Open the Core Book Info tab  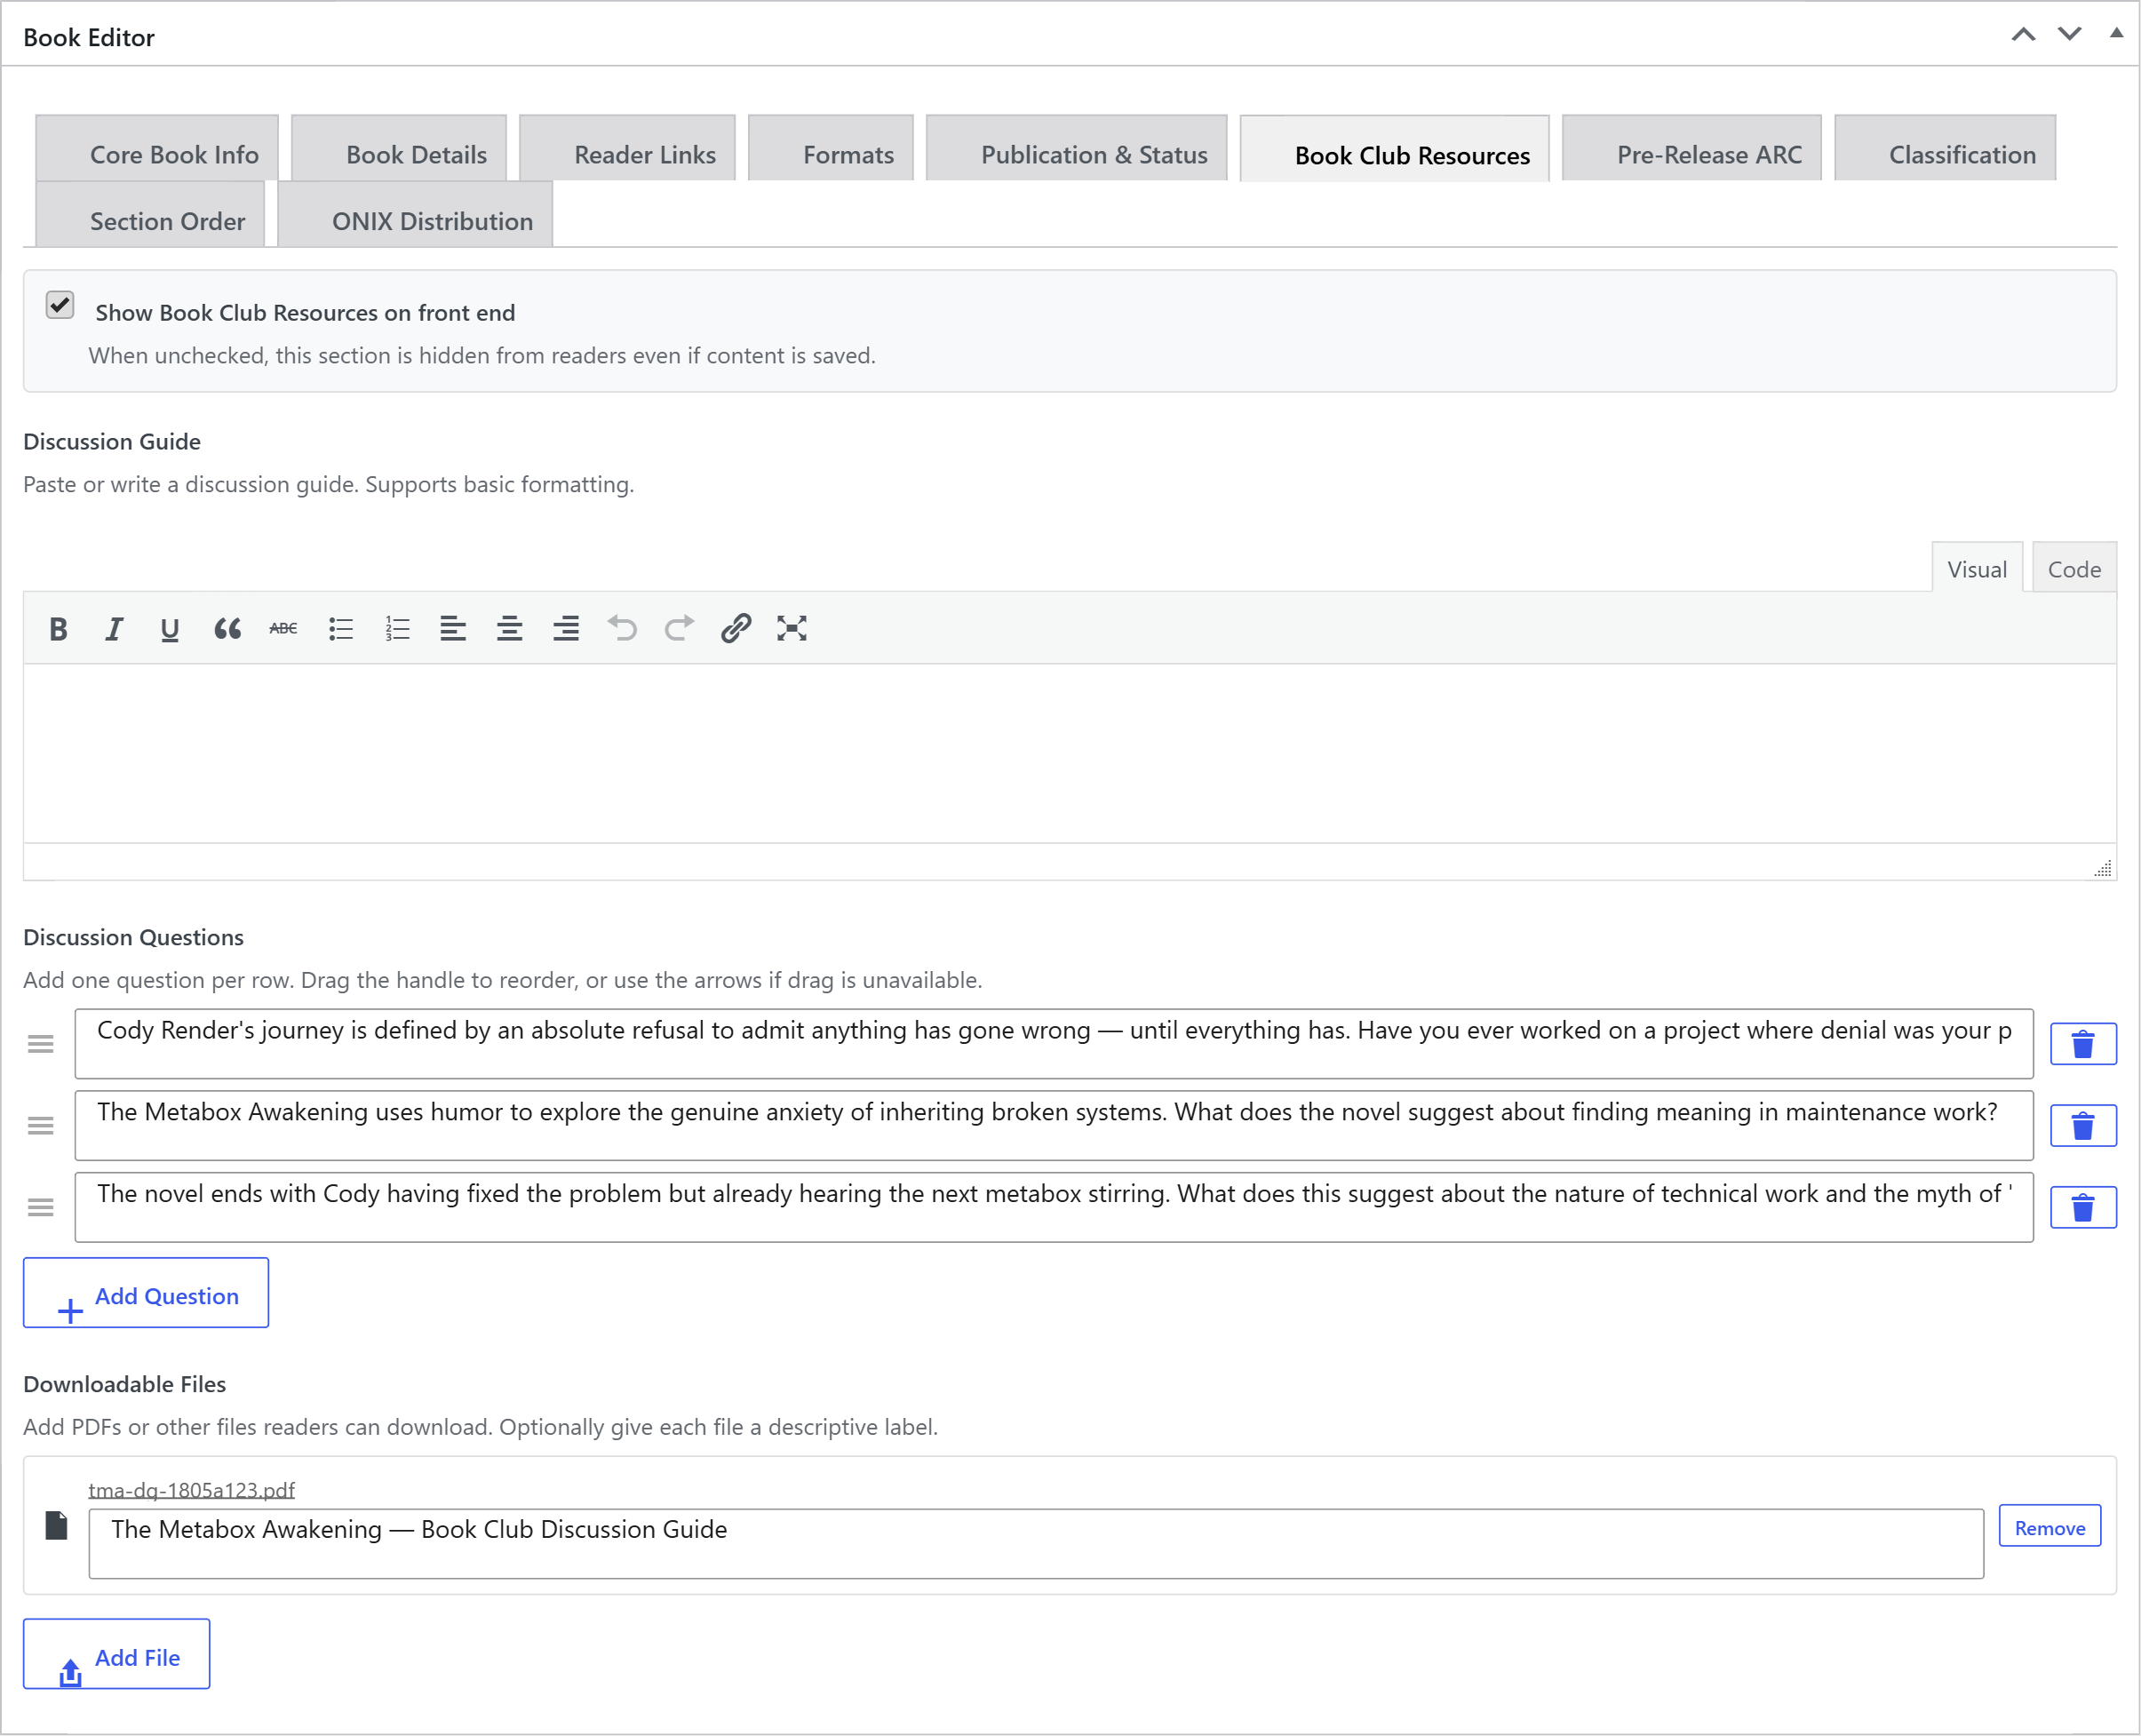coord(157,148)
